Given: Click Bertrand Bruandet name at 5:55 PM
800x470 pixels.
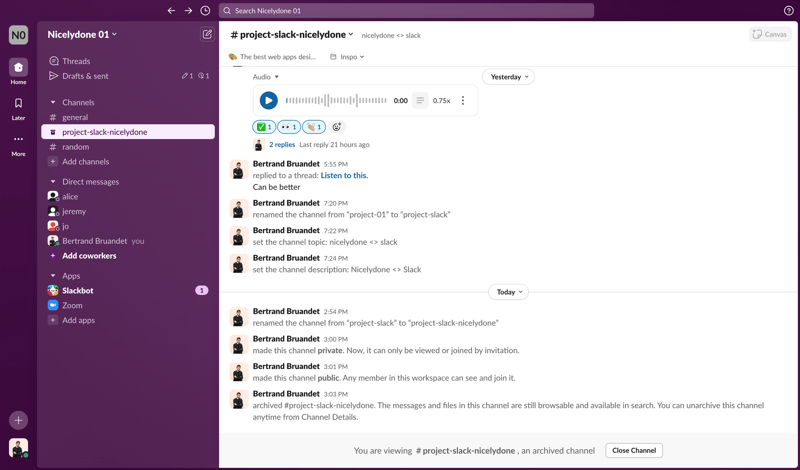Looking at the screenshot, I should pos(286,164).
